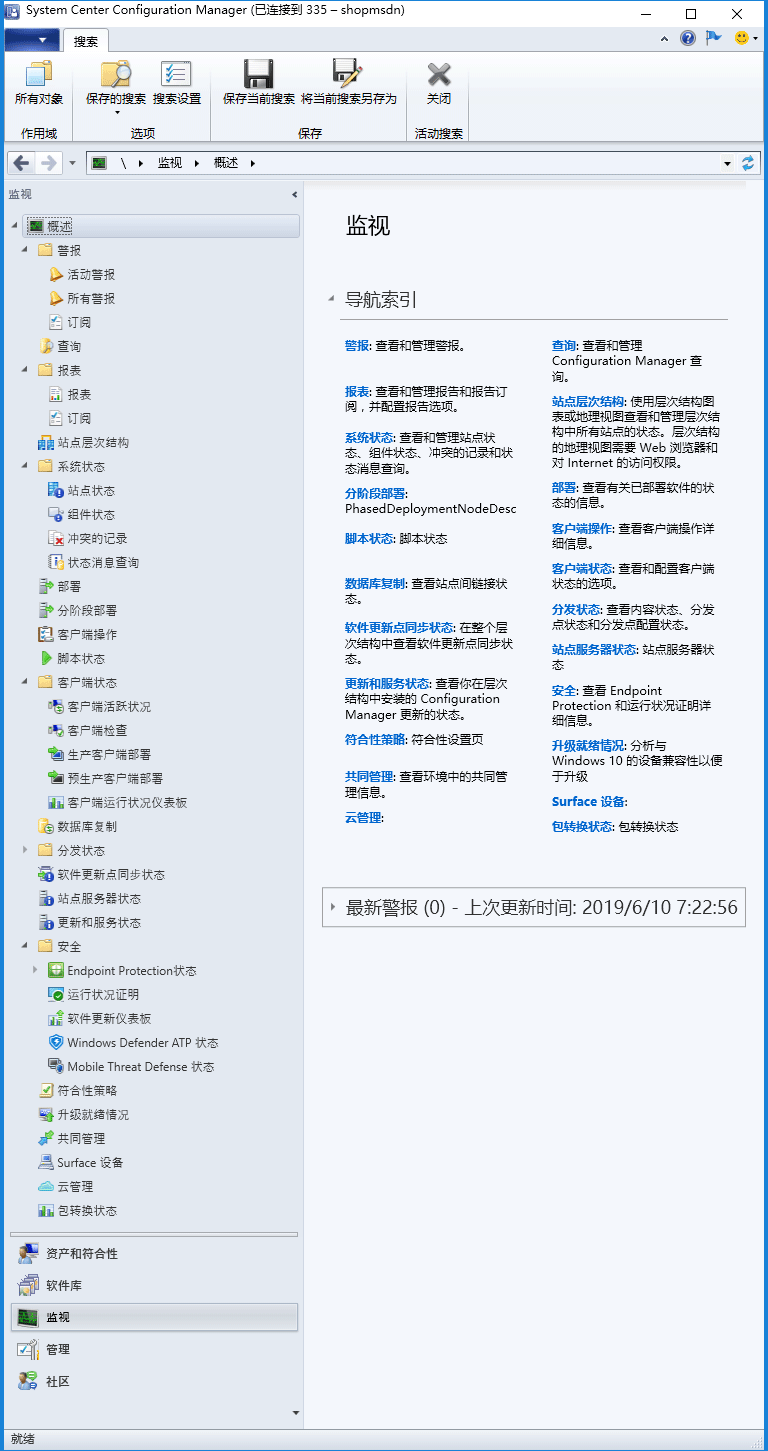Screen dimensions: 768x1451
Task: Open the address bar history dropdown
Action: 727,163
